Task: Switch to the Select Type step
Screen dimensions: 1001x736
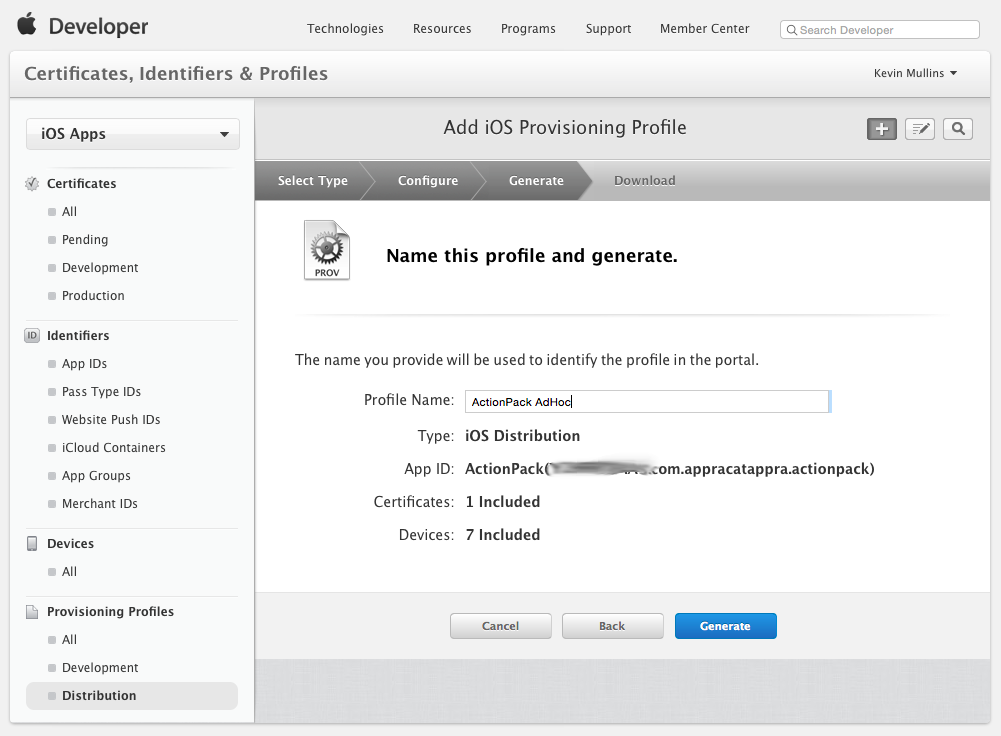Action: [311, 180]
